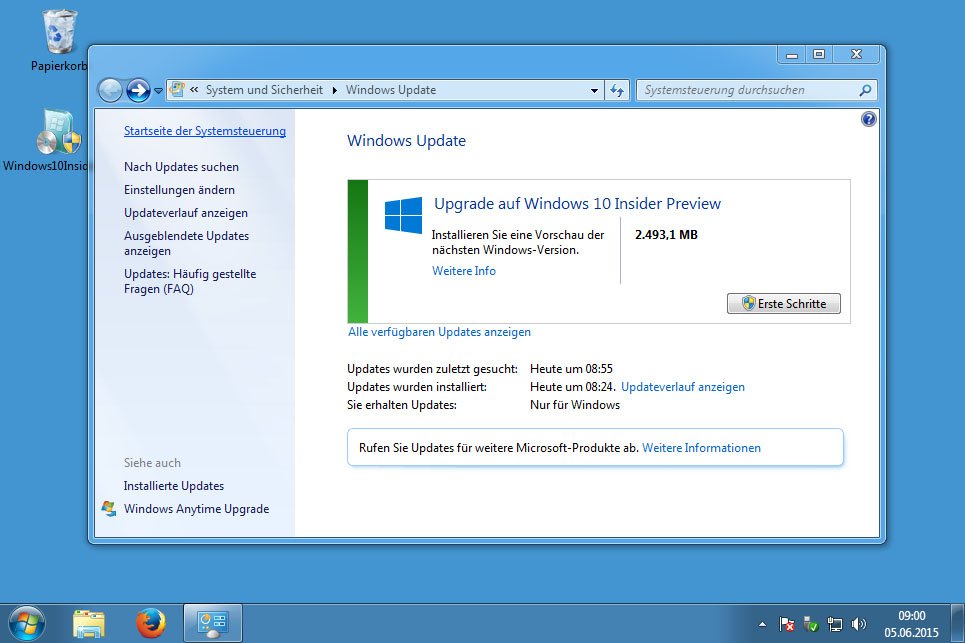Viewport: 965px width, 643px height.
Task: Open Startseite der Systemsteuerung link
Action: [x=205, y=131]
